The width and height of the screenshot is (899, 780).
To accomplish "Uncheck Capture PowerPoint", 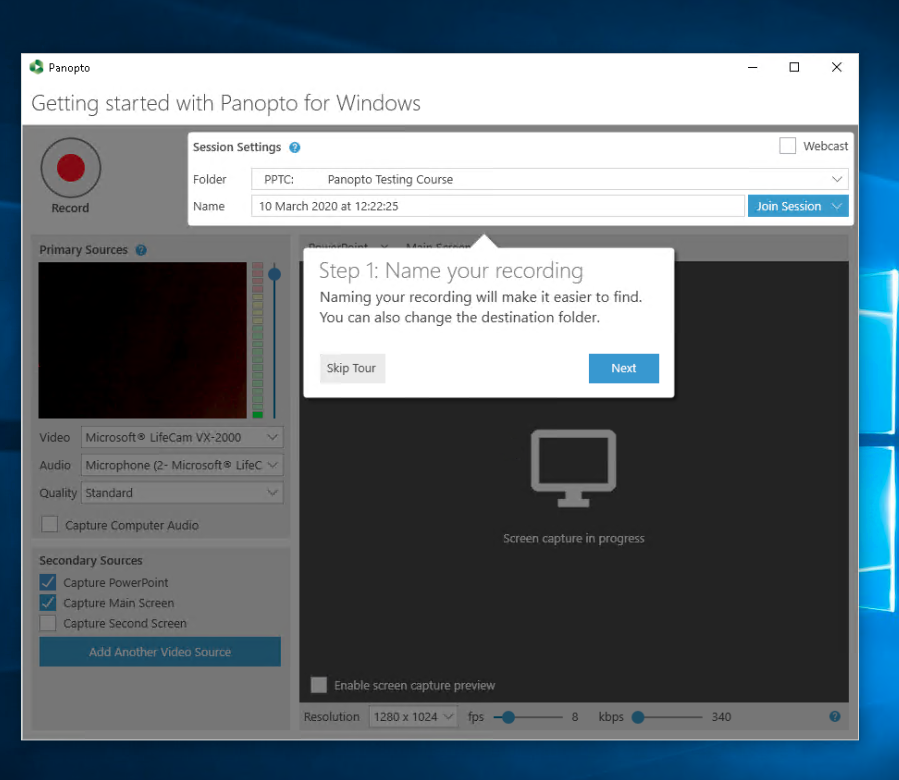I will (48, 582).
